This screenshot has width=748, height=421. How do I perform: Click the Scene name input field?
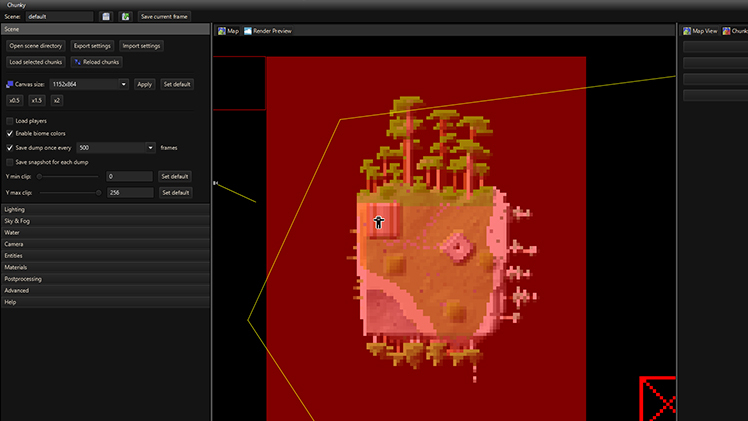click(x=59, y=17)
